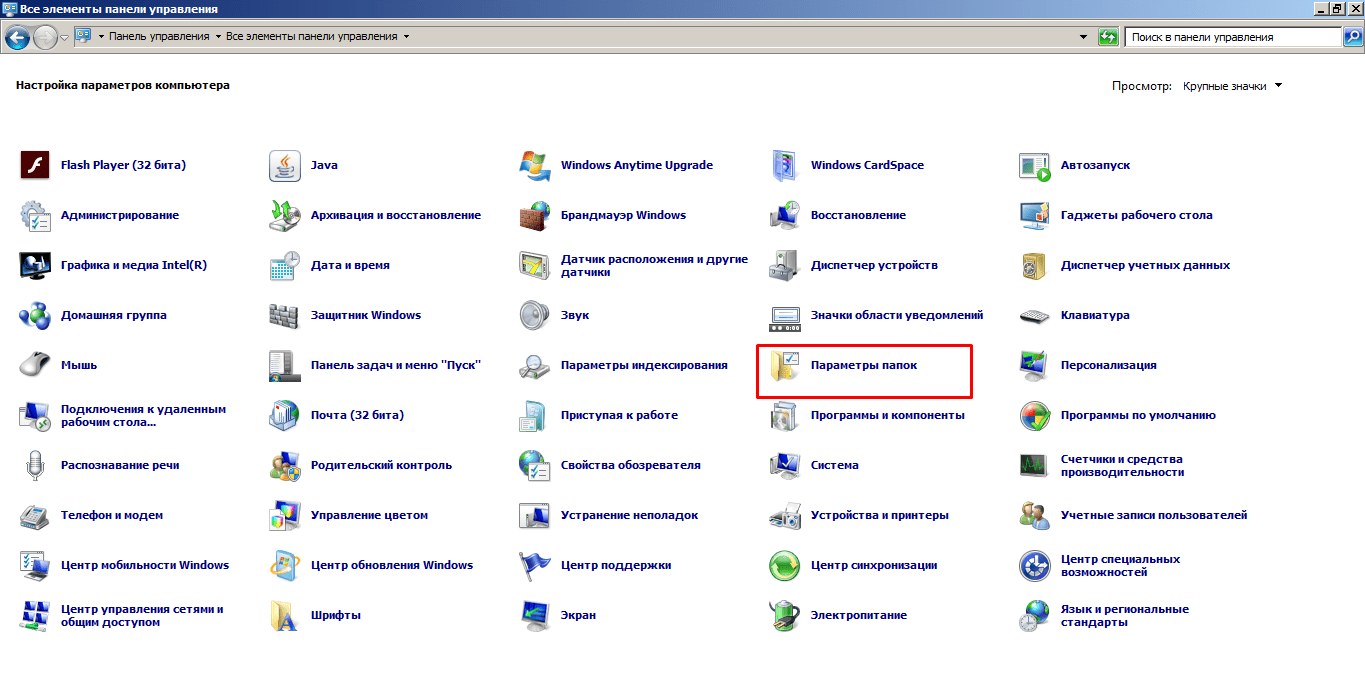The image size is (1365, 681).
Task: Open the Java coffee cup icon
Action: tap(285, 165)
